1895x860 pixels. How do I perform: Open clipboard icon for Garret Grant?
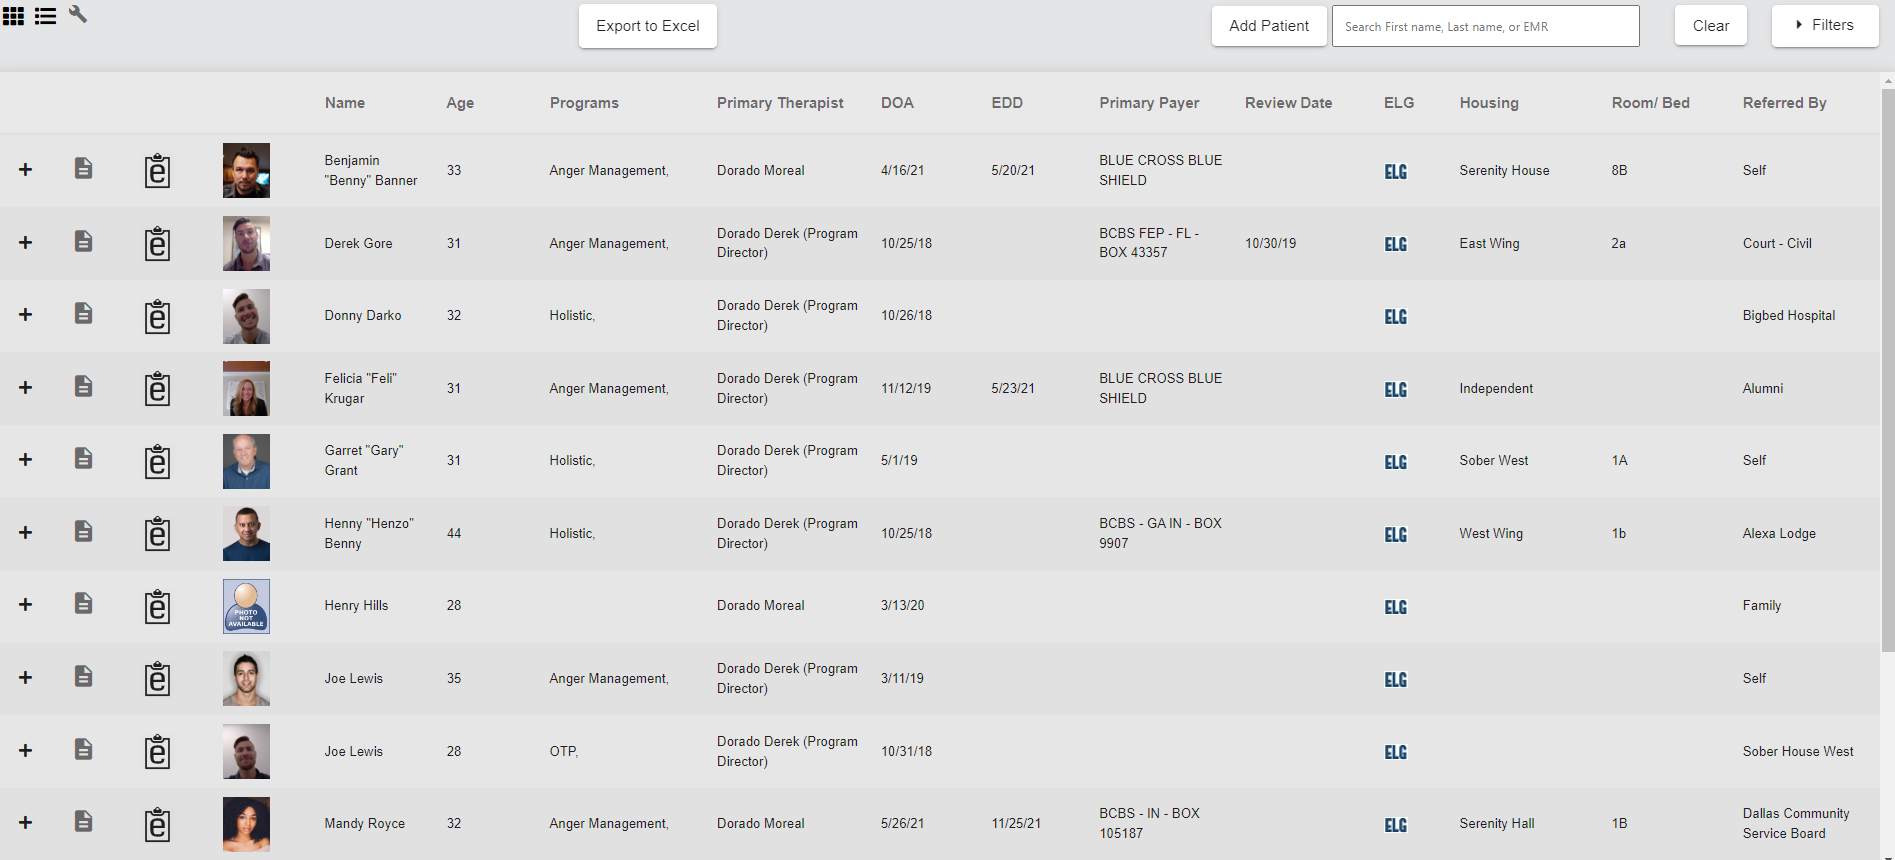coord(157,461)
